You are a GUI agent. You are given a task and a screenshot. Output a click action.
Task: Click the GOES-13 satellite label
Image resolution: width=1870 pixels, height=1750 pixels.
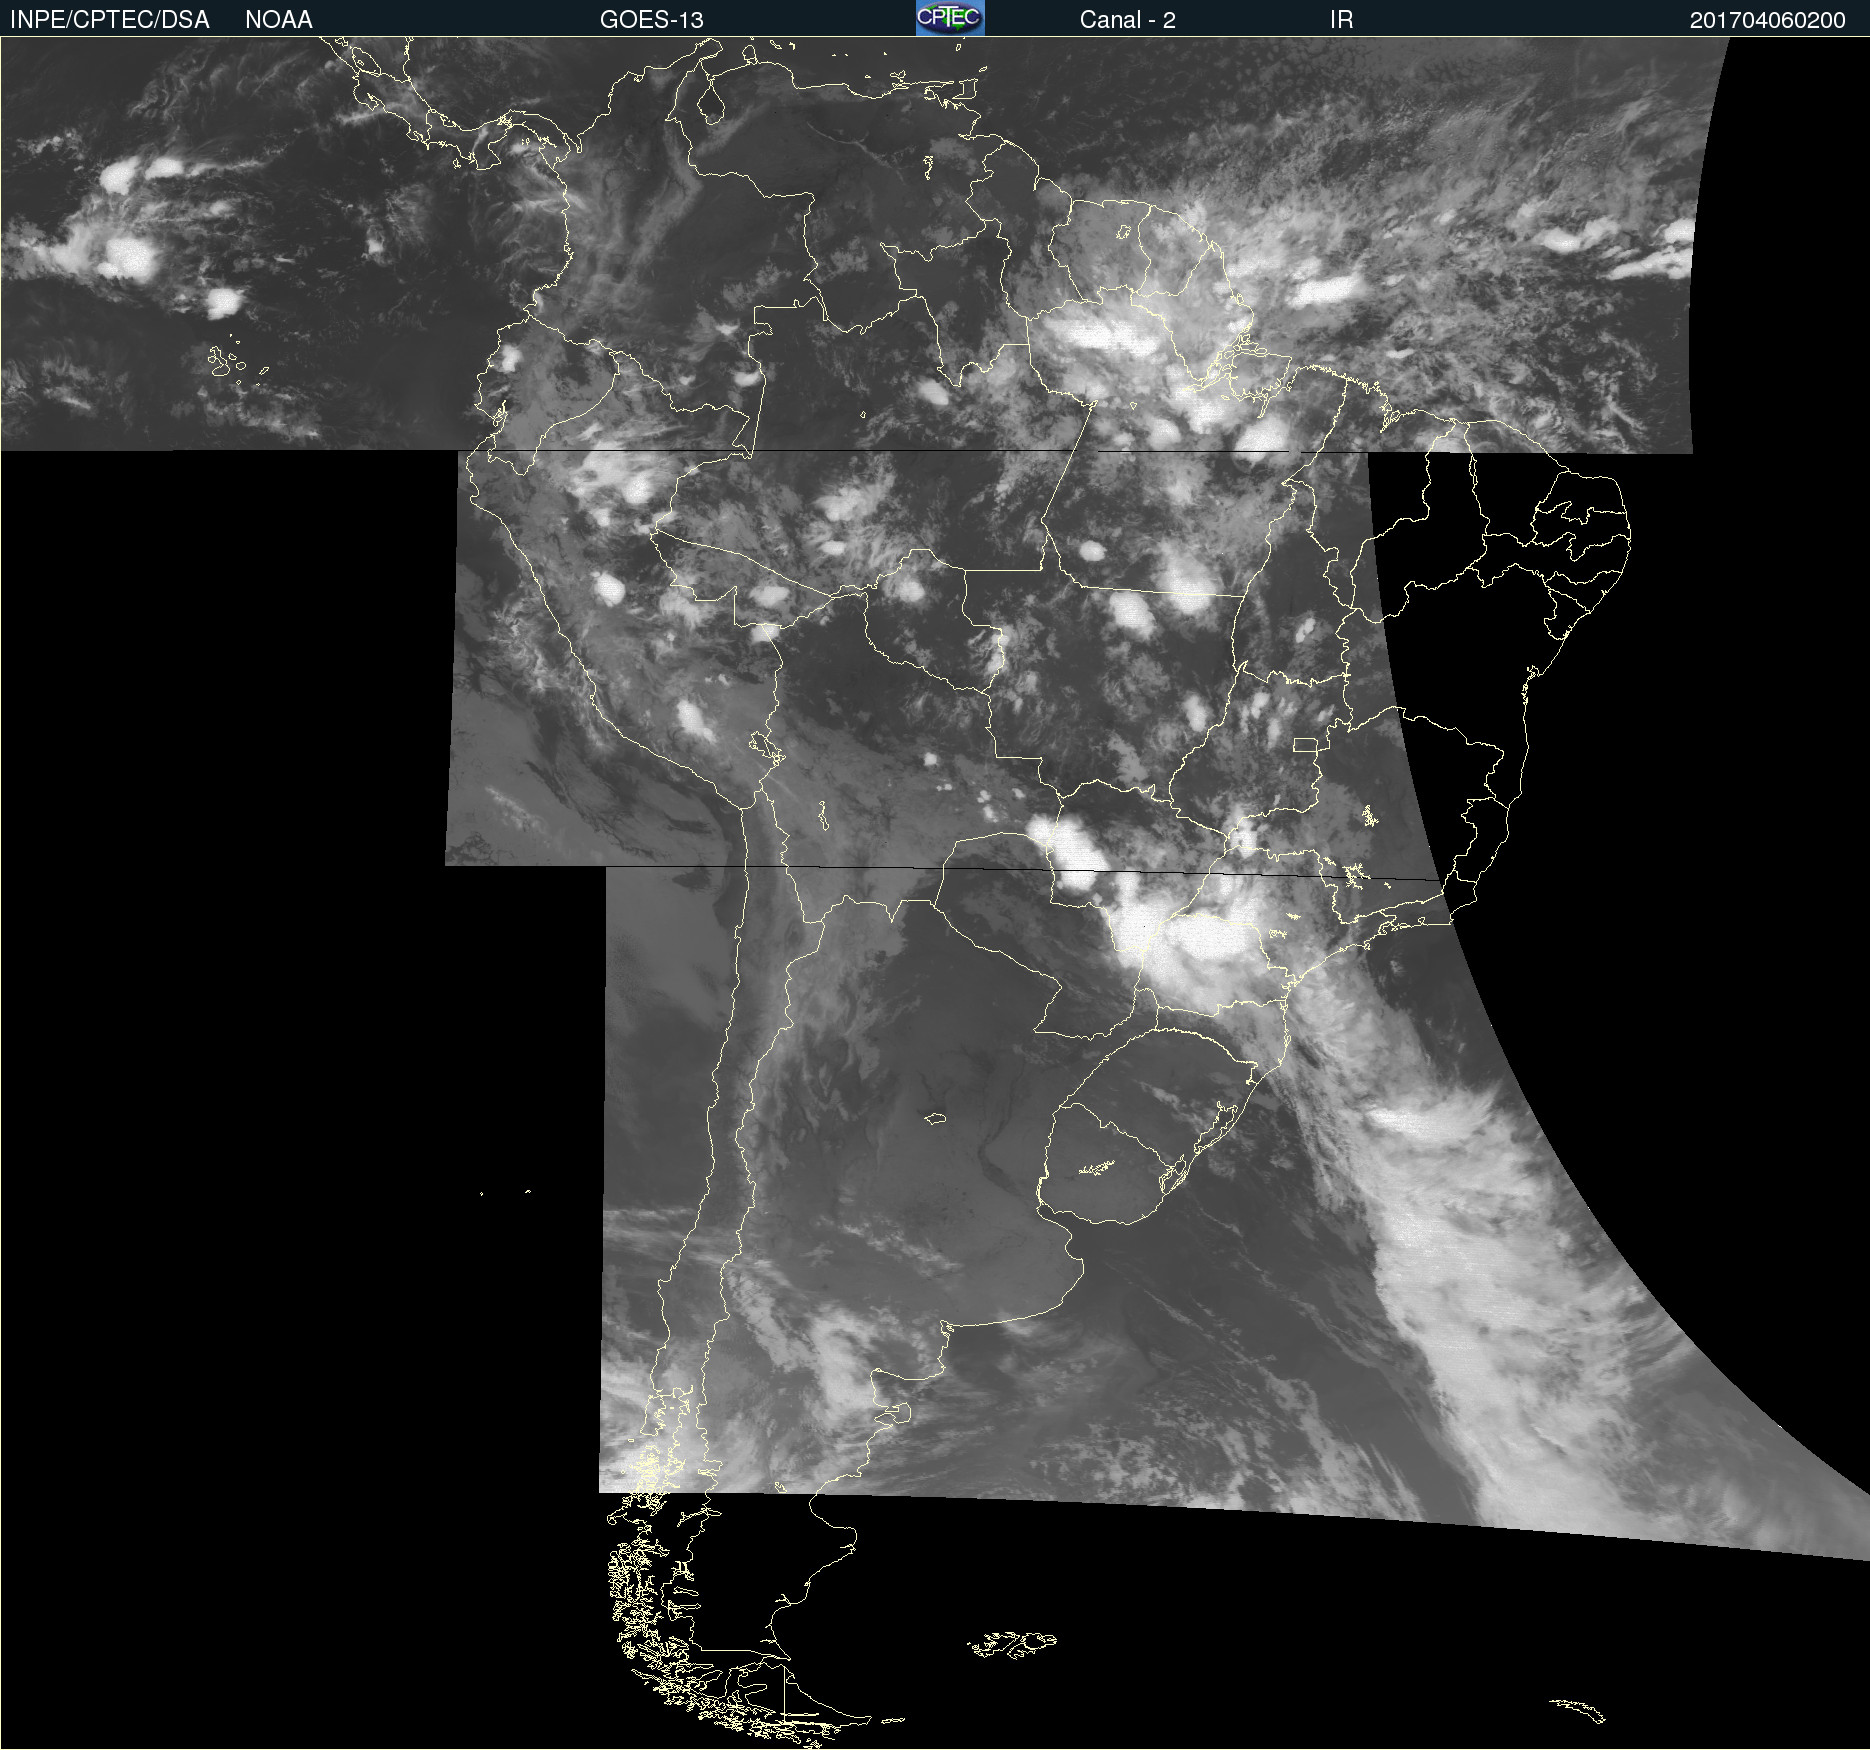click(652, 20)
